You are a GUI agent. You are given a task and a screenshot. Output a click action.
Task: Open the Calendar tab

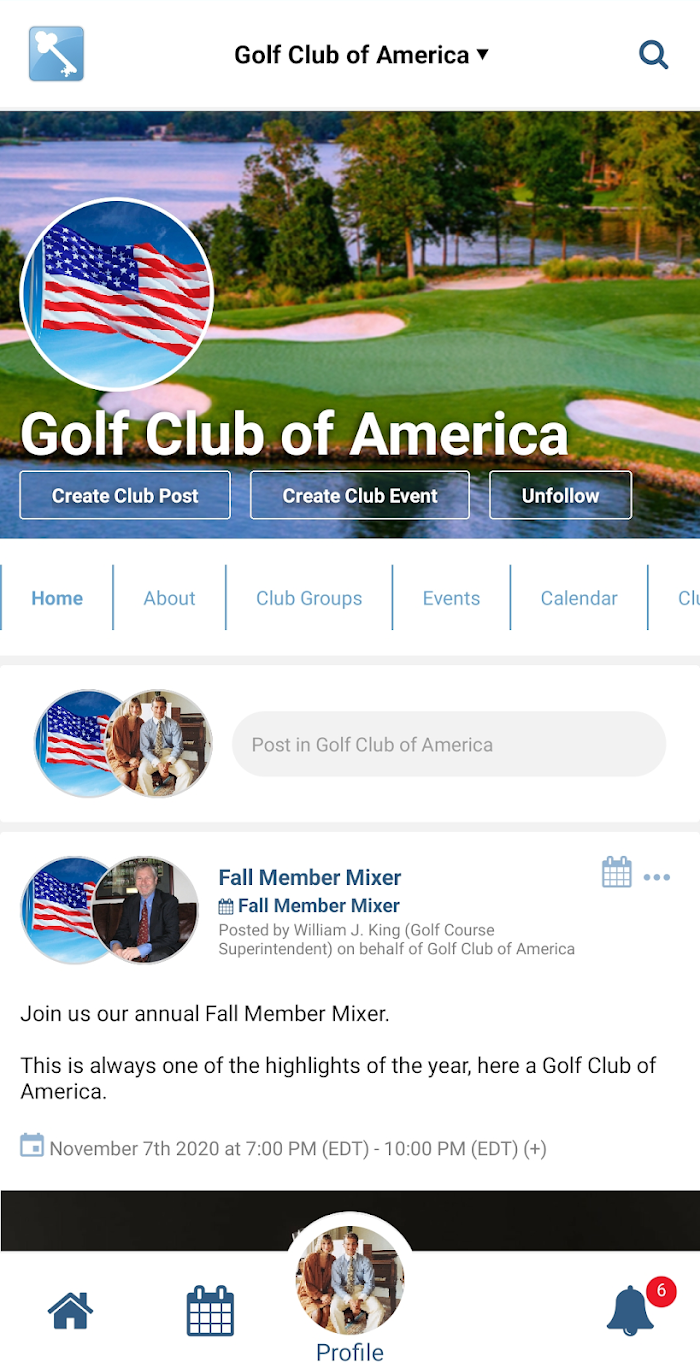579,598
